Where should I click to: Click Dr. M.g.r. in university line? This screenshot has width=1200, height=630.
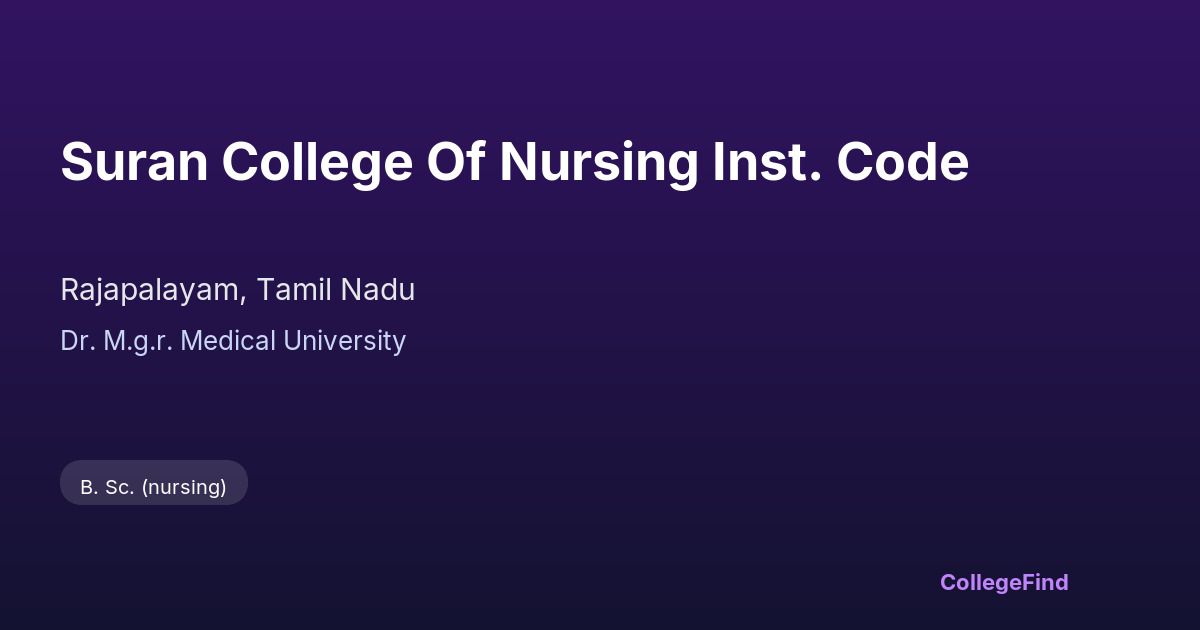[x=116, y=341]
